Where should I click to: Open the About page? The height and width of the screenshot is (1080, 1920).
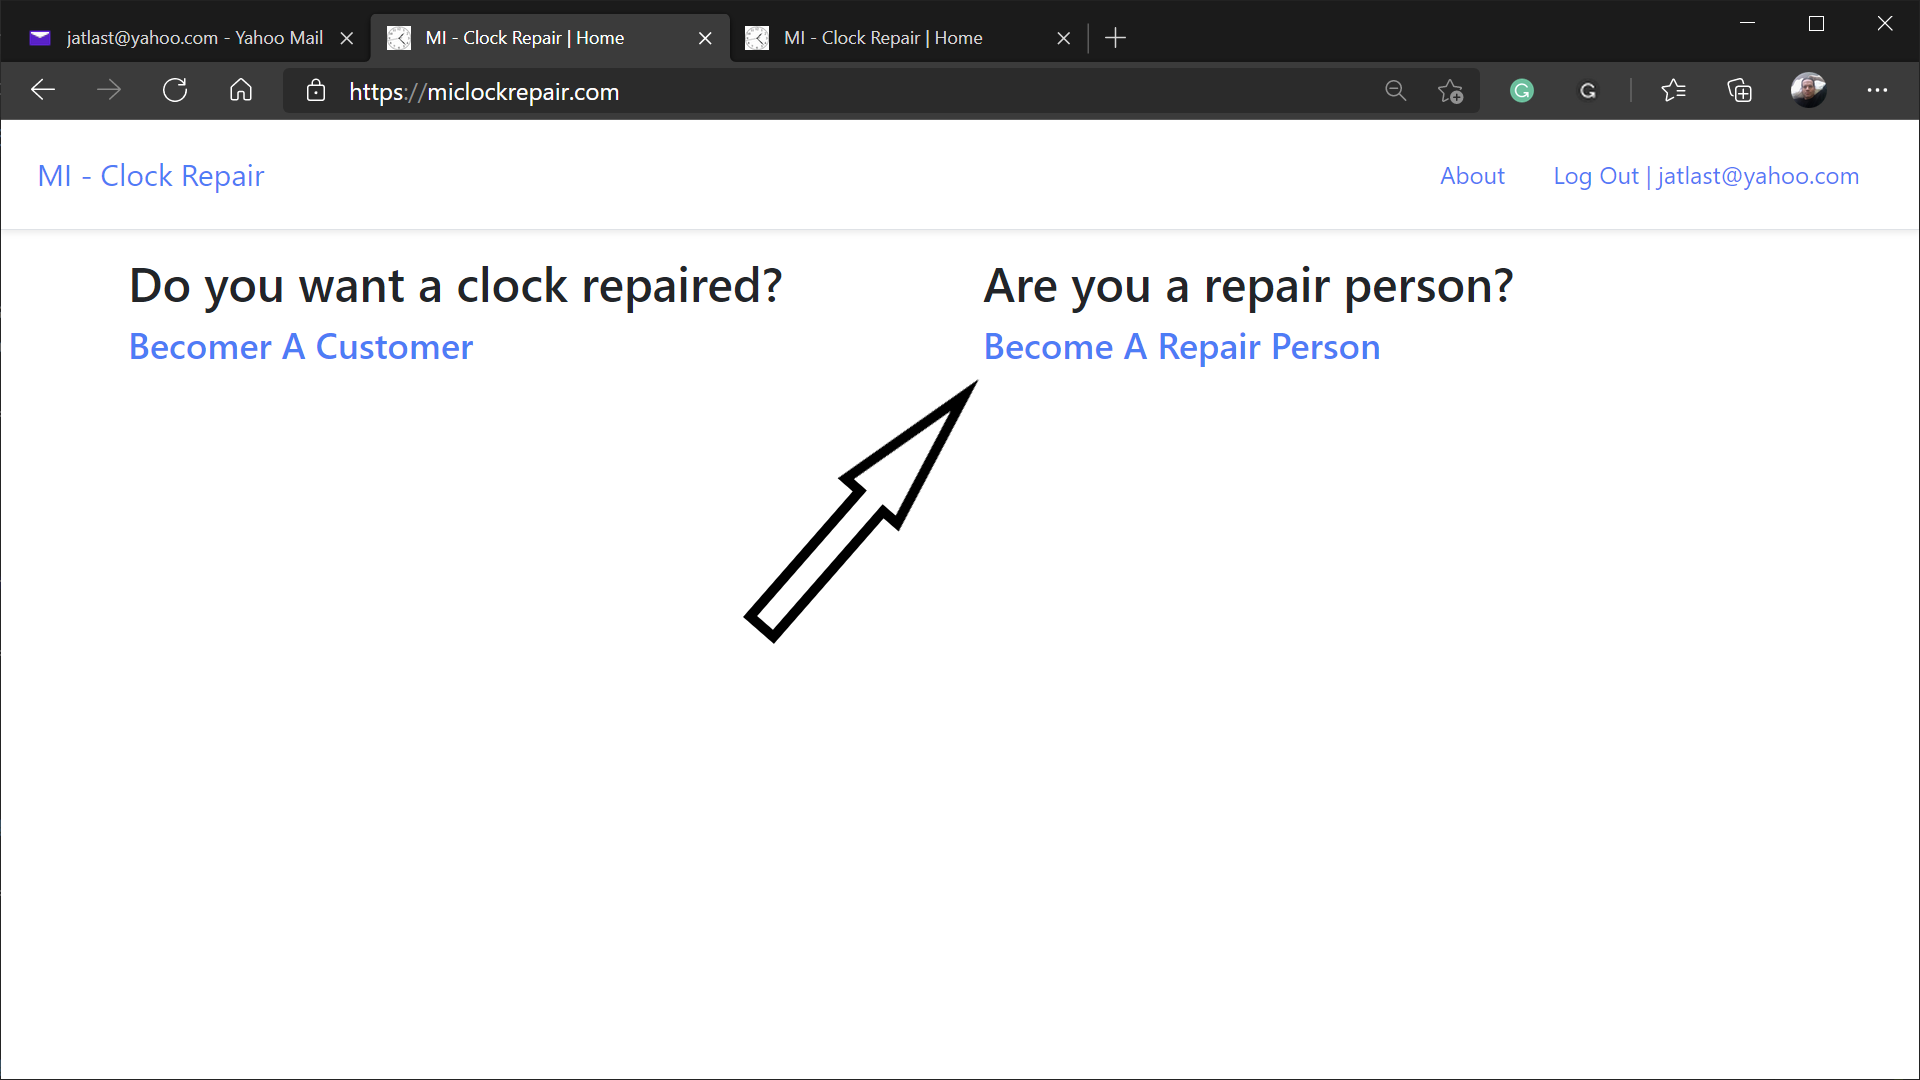coord(1472,175)
